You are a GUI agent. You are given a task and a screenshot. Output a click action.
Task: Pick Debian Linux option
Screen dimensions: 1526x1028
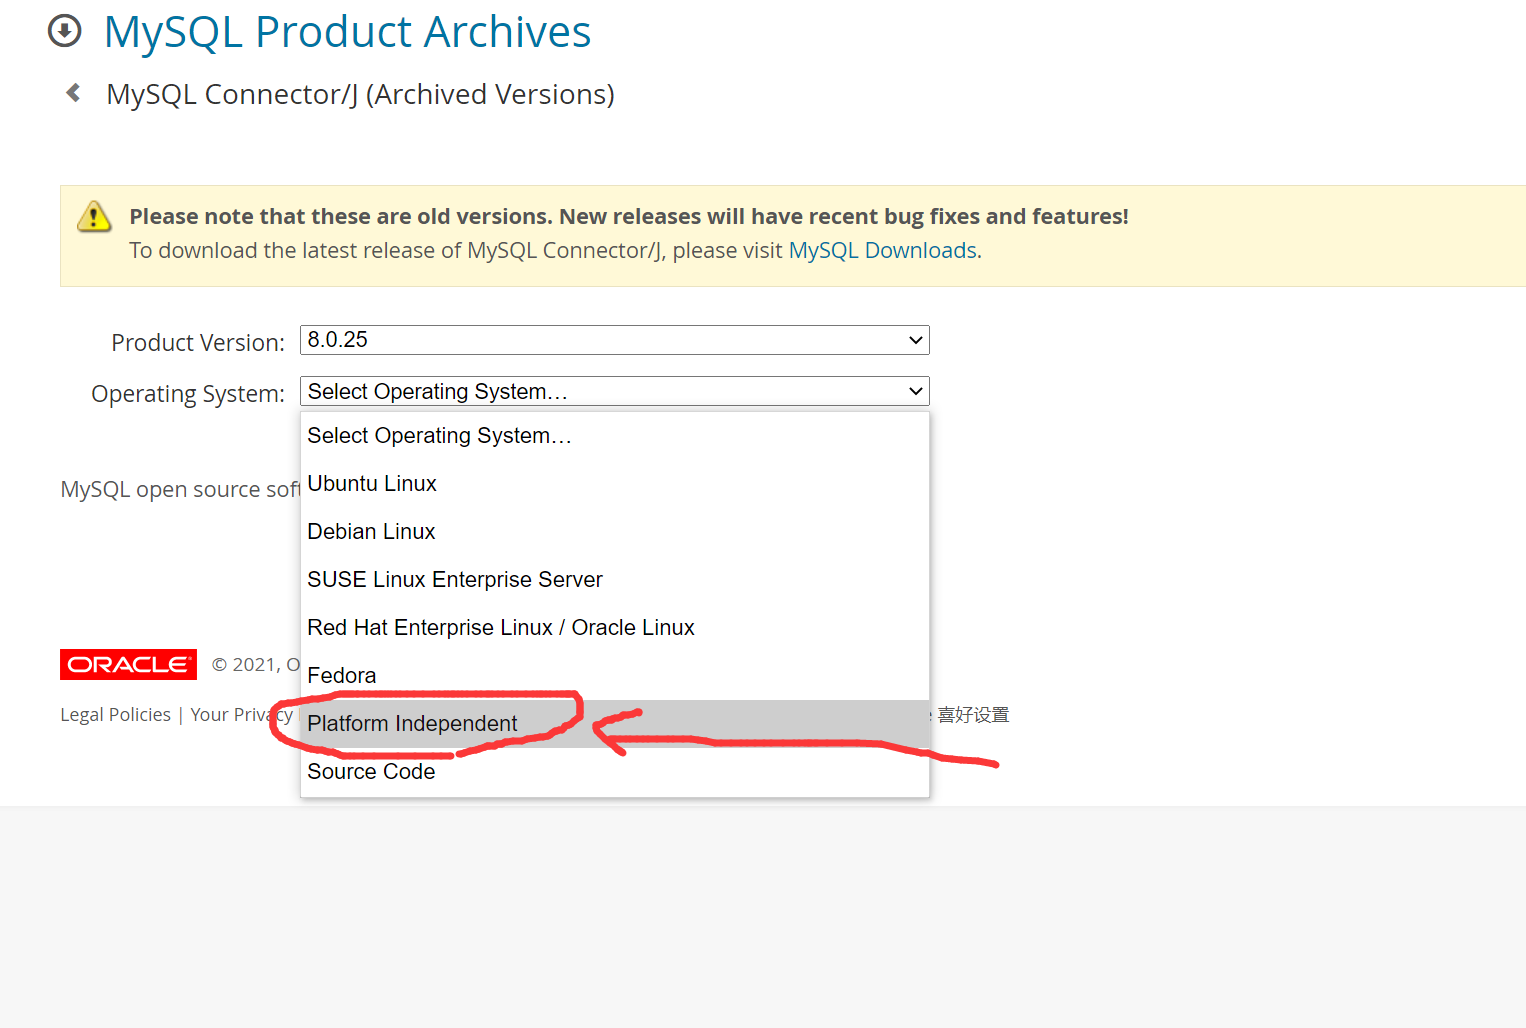point(371,532)
